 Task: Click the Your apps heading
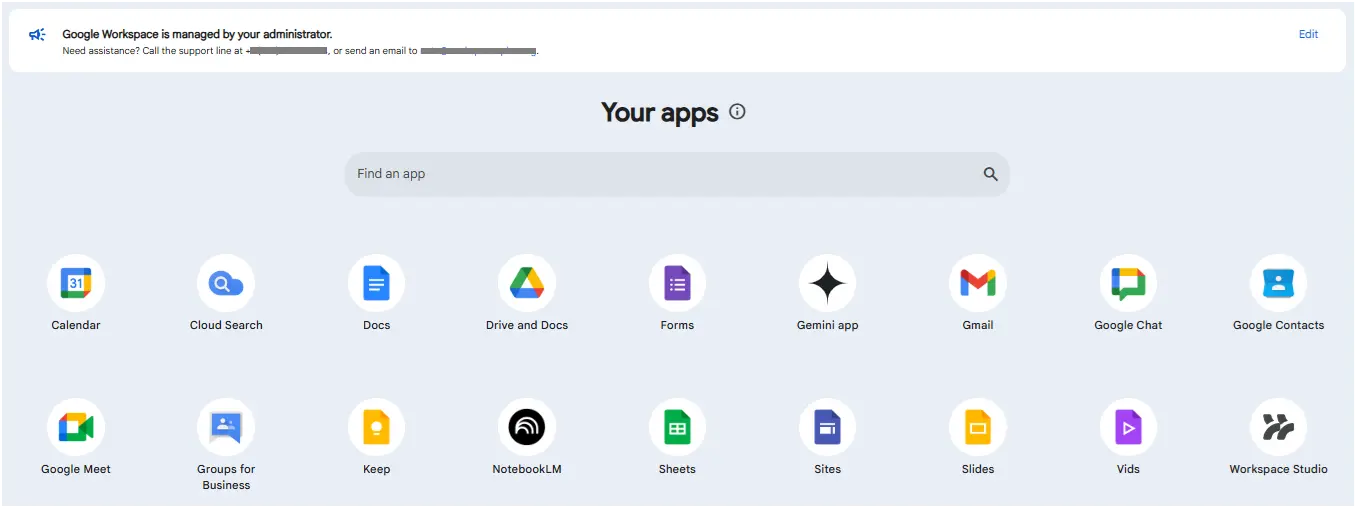pos(660,112)
